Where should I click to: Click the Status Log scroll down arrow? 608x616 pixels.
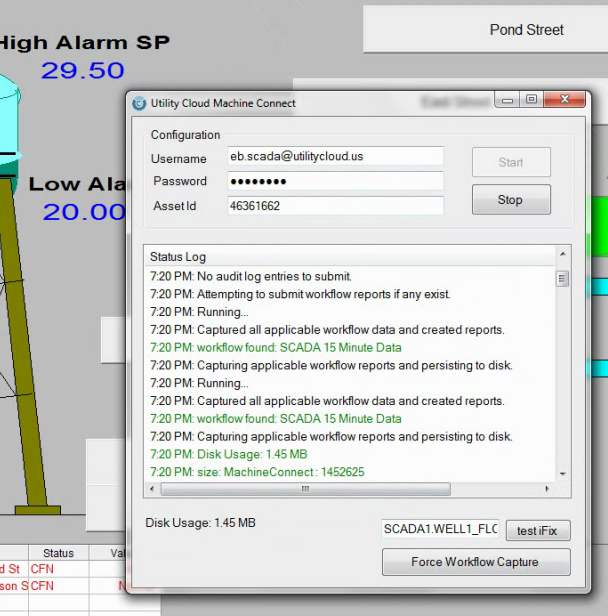pyautogui.click(x=562, y=473)
